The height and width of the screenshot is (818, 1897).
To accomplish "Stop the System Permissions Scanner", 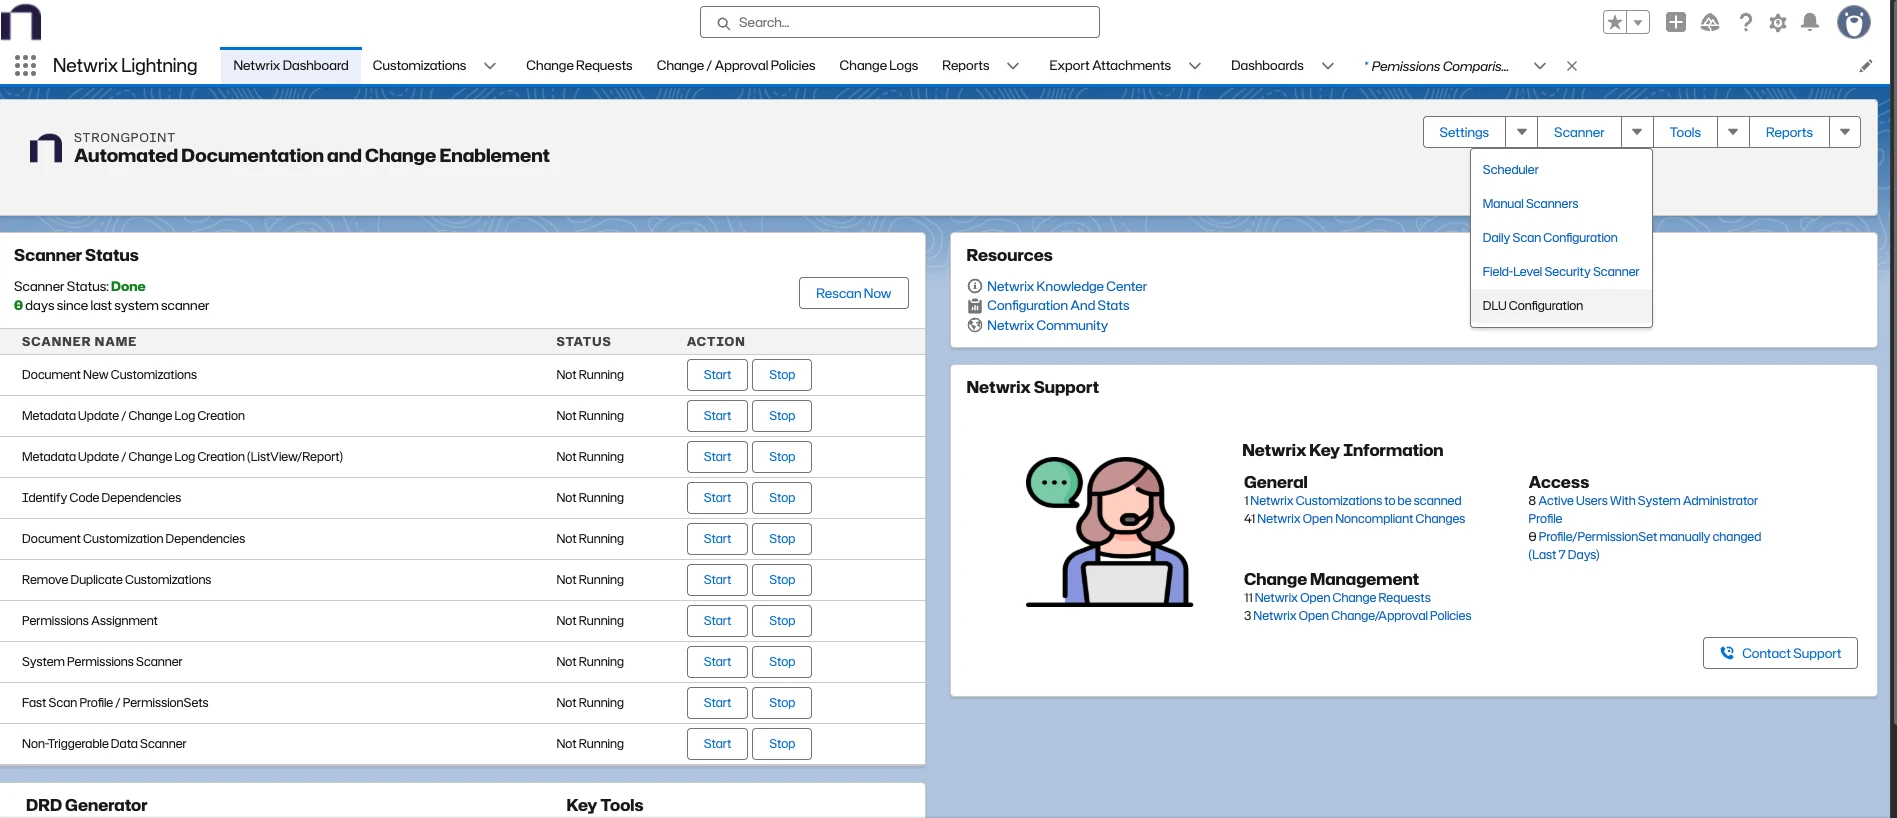I will (782, 662).
